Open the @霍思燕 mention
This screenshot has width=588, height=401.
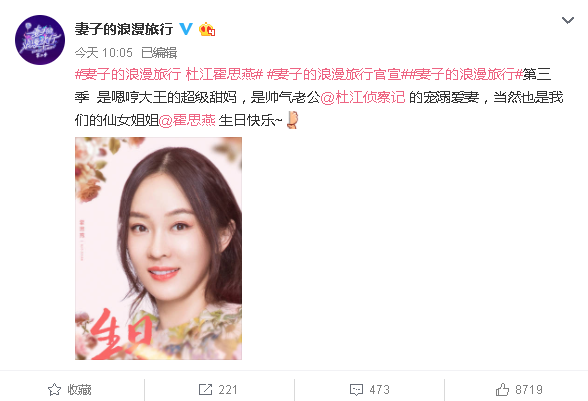coord(187,120)
